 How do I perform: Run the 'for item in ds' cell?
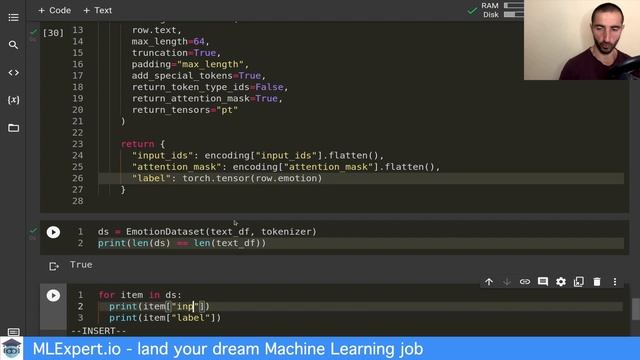[x=53, y=295]
